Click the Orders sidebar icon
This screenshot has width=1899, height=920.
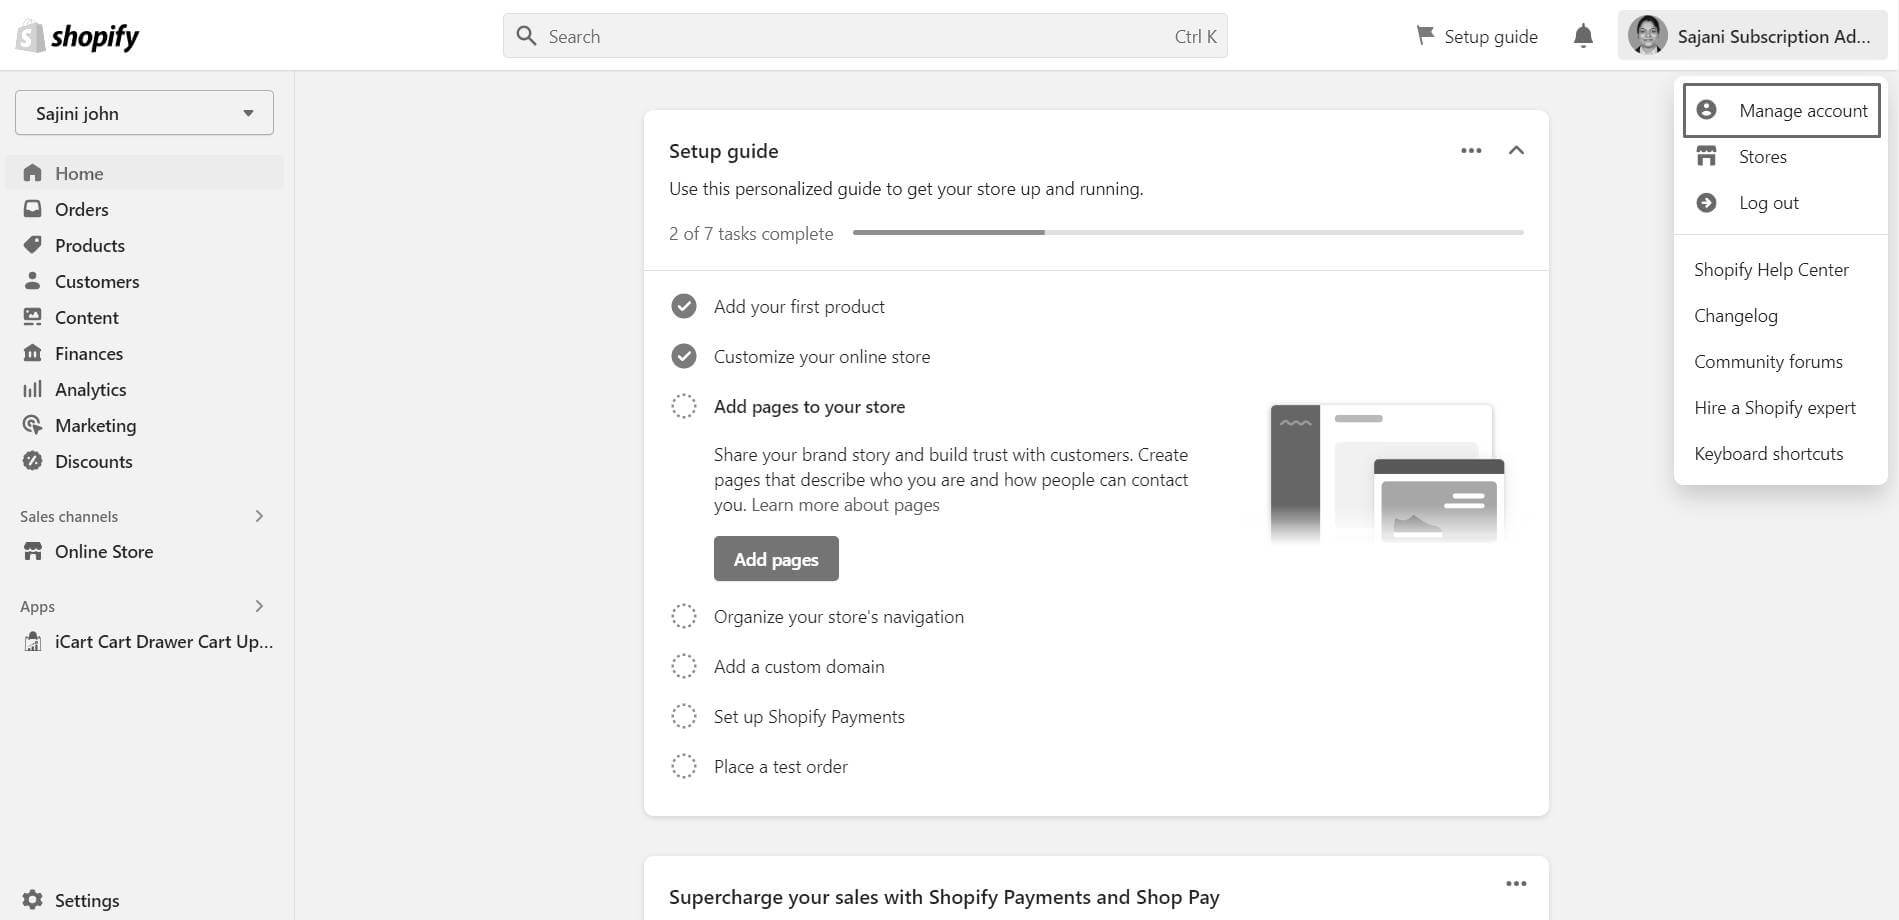click(32, 209)
